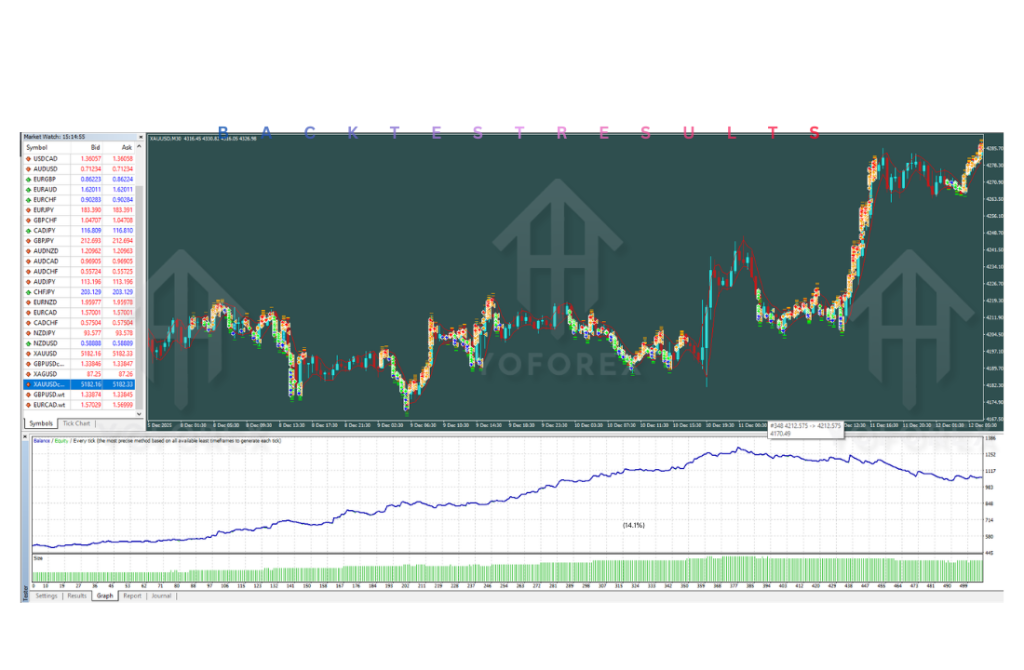Click the green trend icon next to EURGBP
The height and width of the screenshot is (670, 1024).
point(30,179)
